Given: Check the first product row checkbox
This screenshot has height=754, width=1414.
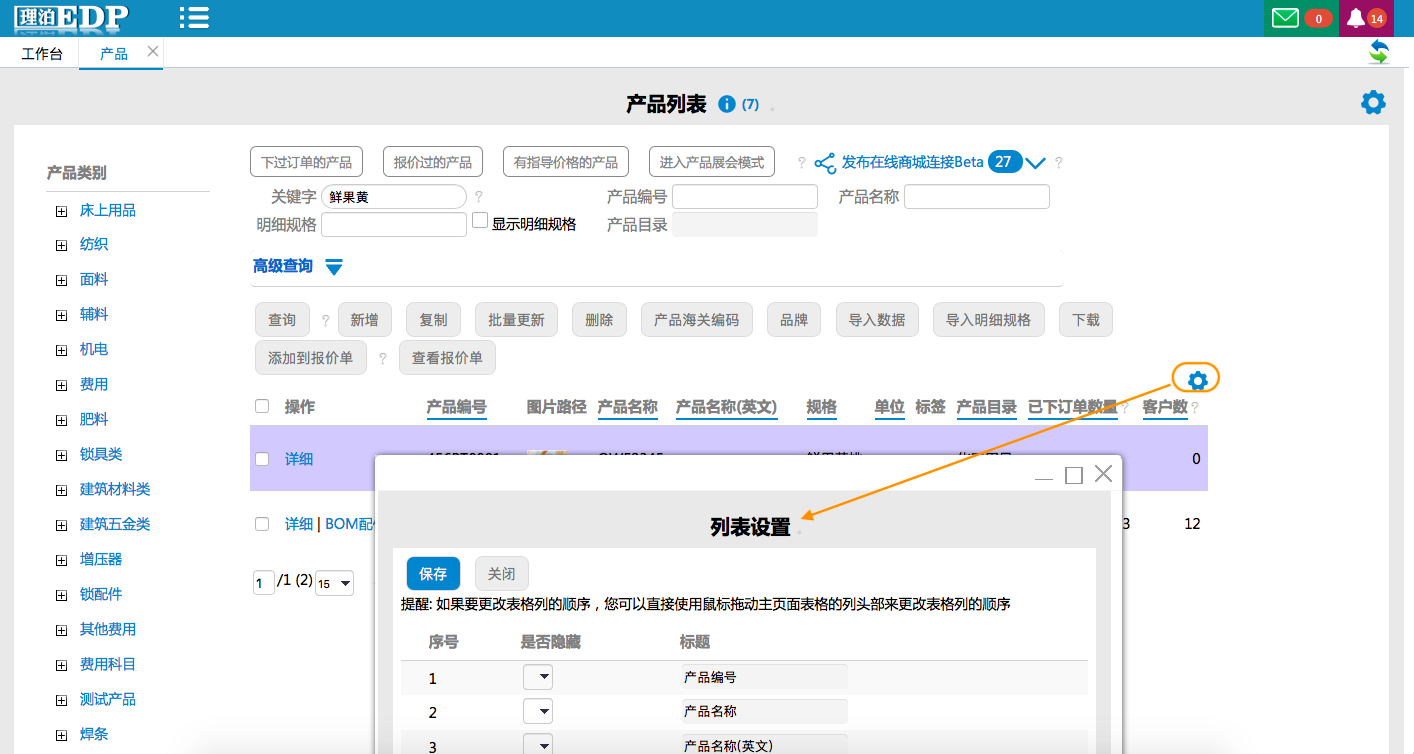Looking at the screenshot, I should tap(262, 459).
